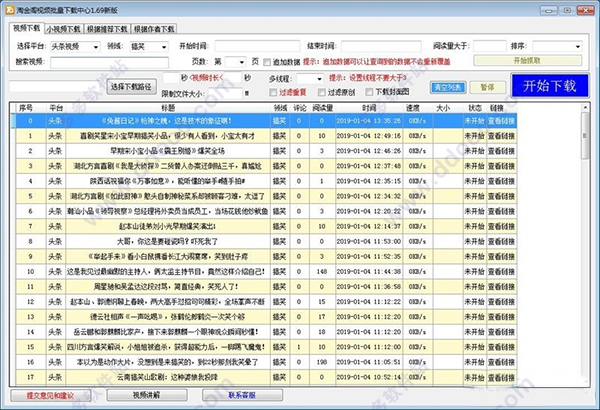
Task: Click the 提交意见和建议 button
Action: pyautogui.click(x=50, y=395)
